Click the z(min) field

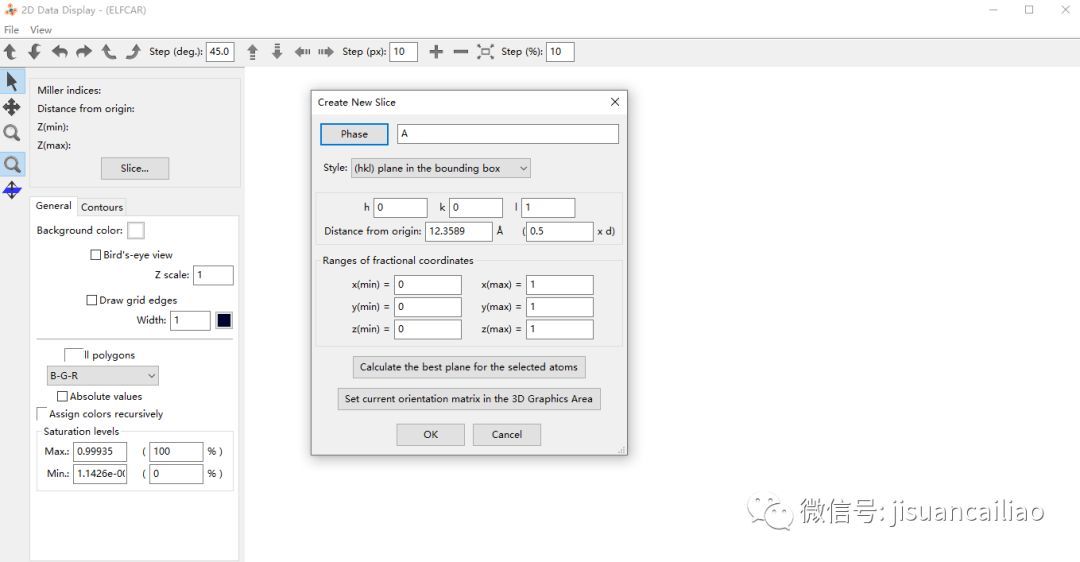tap(428, 329)
